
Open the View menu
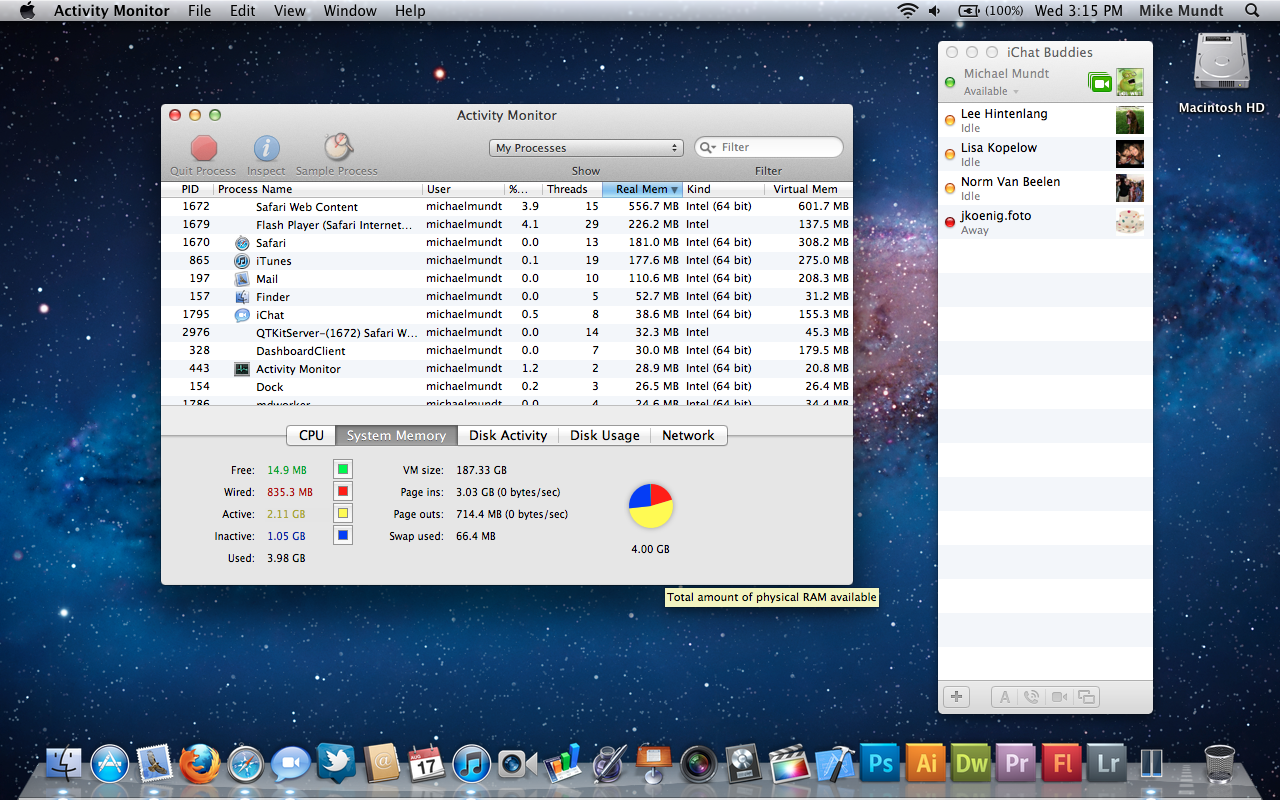[x=290, y=11]
